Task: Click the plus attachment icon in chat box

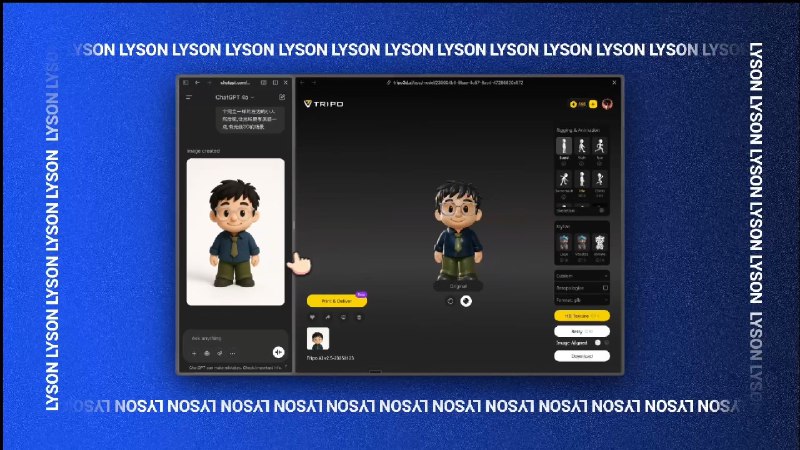Action: click(194, 353)
